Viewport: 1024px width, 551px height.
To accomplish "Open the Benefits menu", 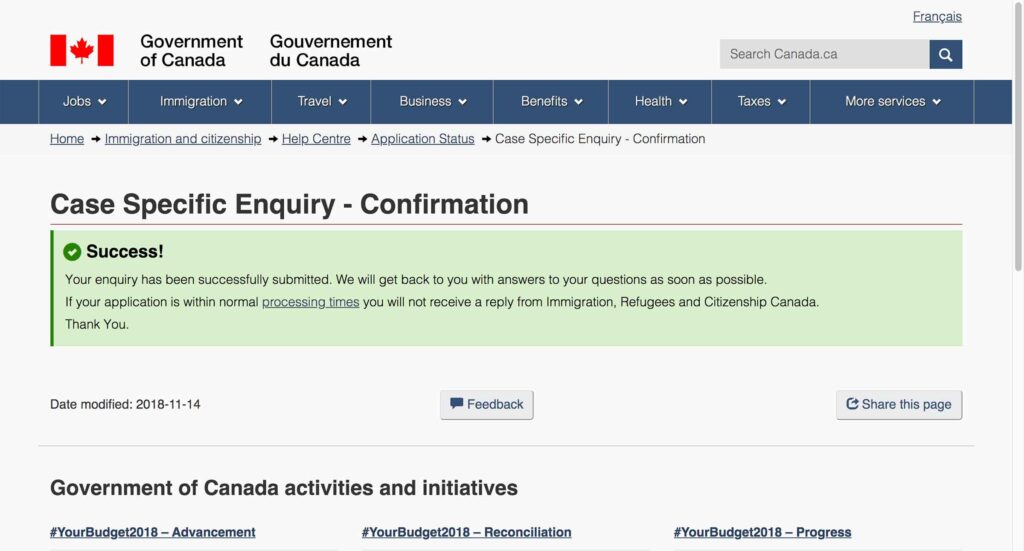I will point(552,101).
